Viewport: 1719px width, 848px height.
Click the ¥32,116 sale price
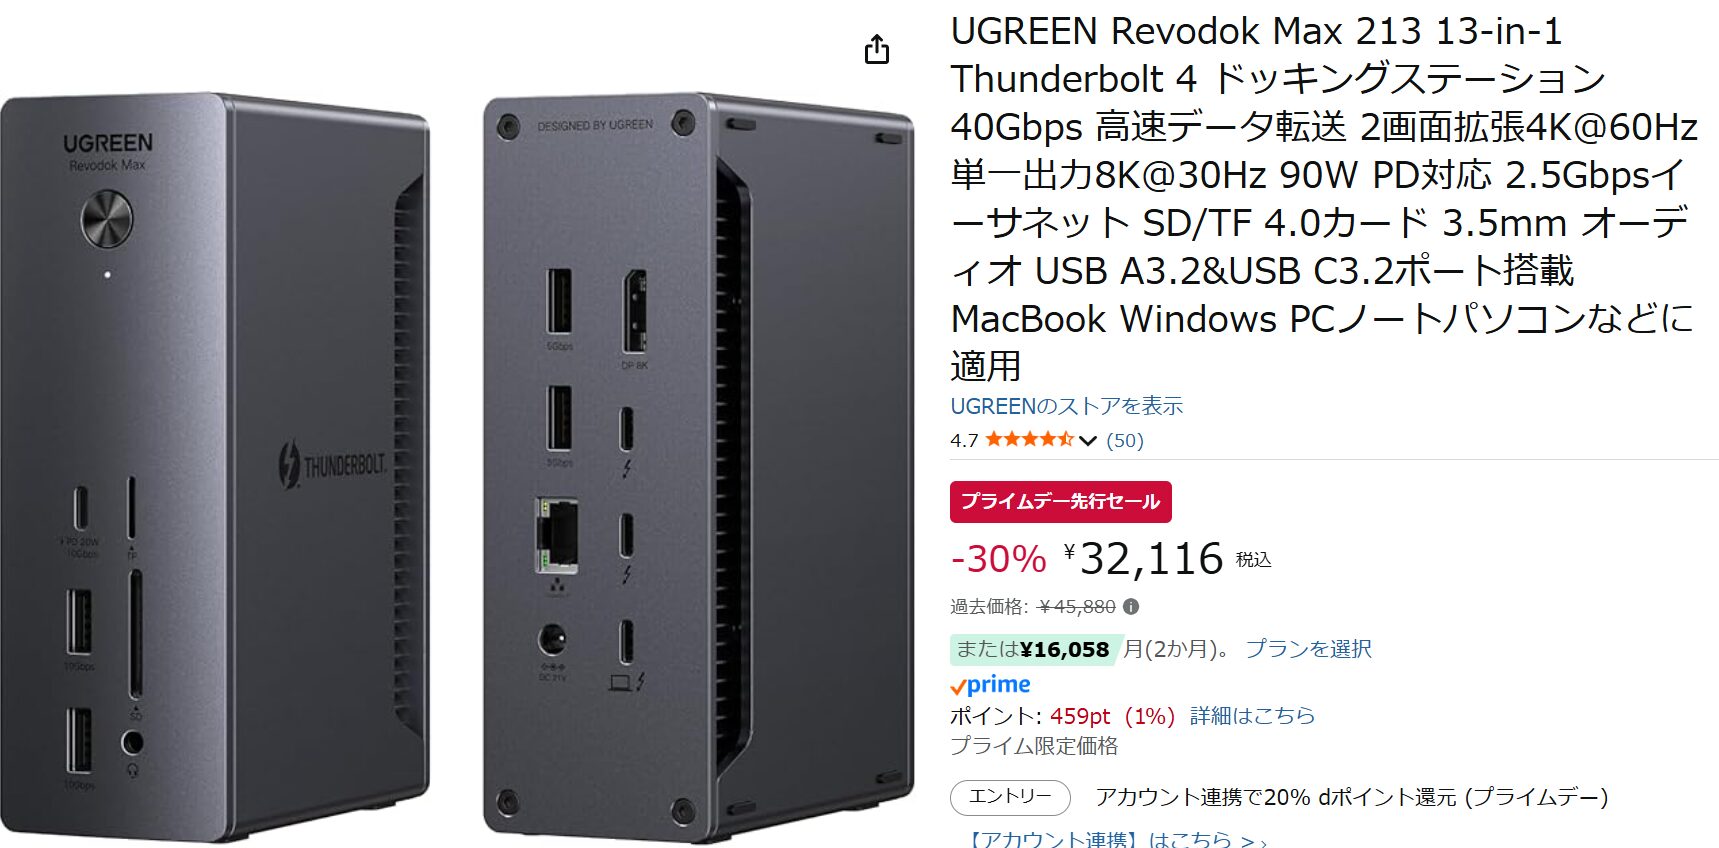1143,558
